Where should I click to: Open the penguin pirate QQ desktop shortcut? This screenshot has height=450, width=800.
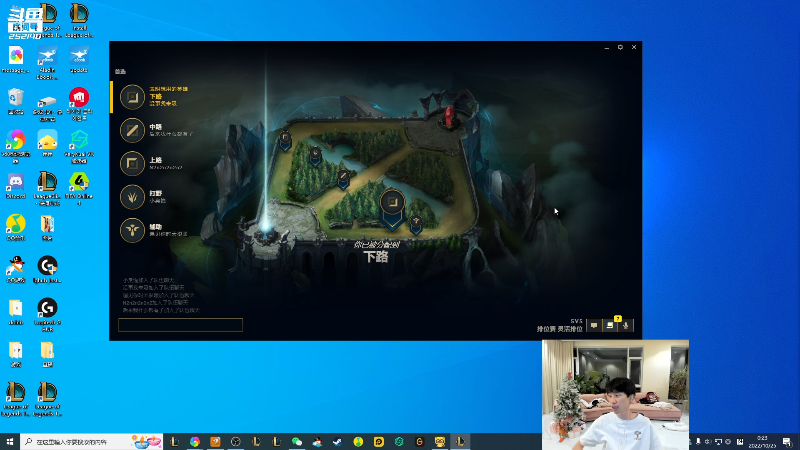coord(16,269)
